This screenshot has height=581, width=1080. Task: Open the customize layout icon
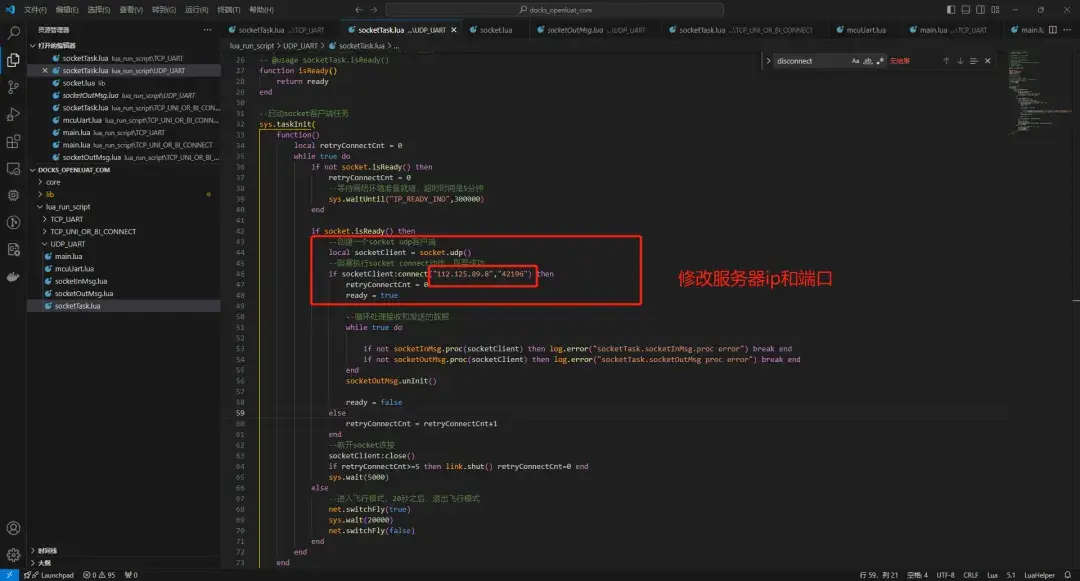[x=995, y=10]
